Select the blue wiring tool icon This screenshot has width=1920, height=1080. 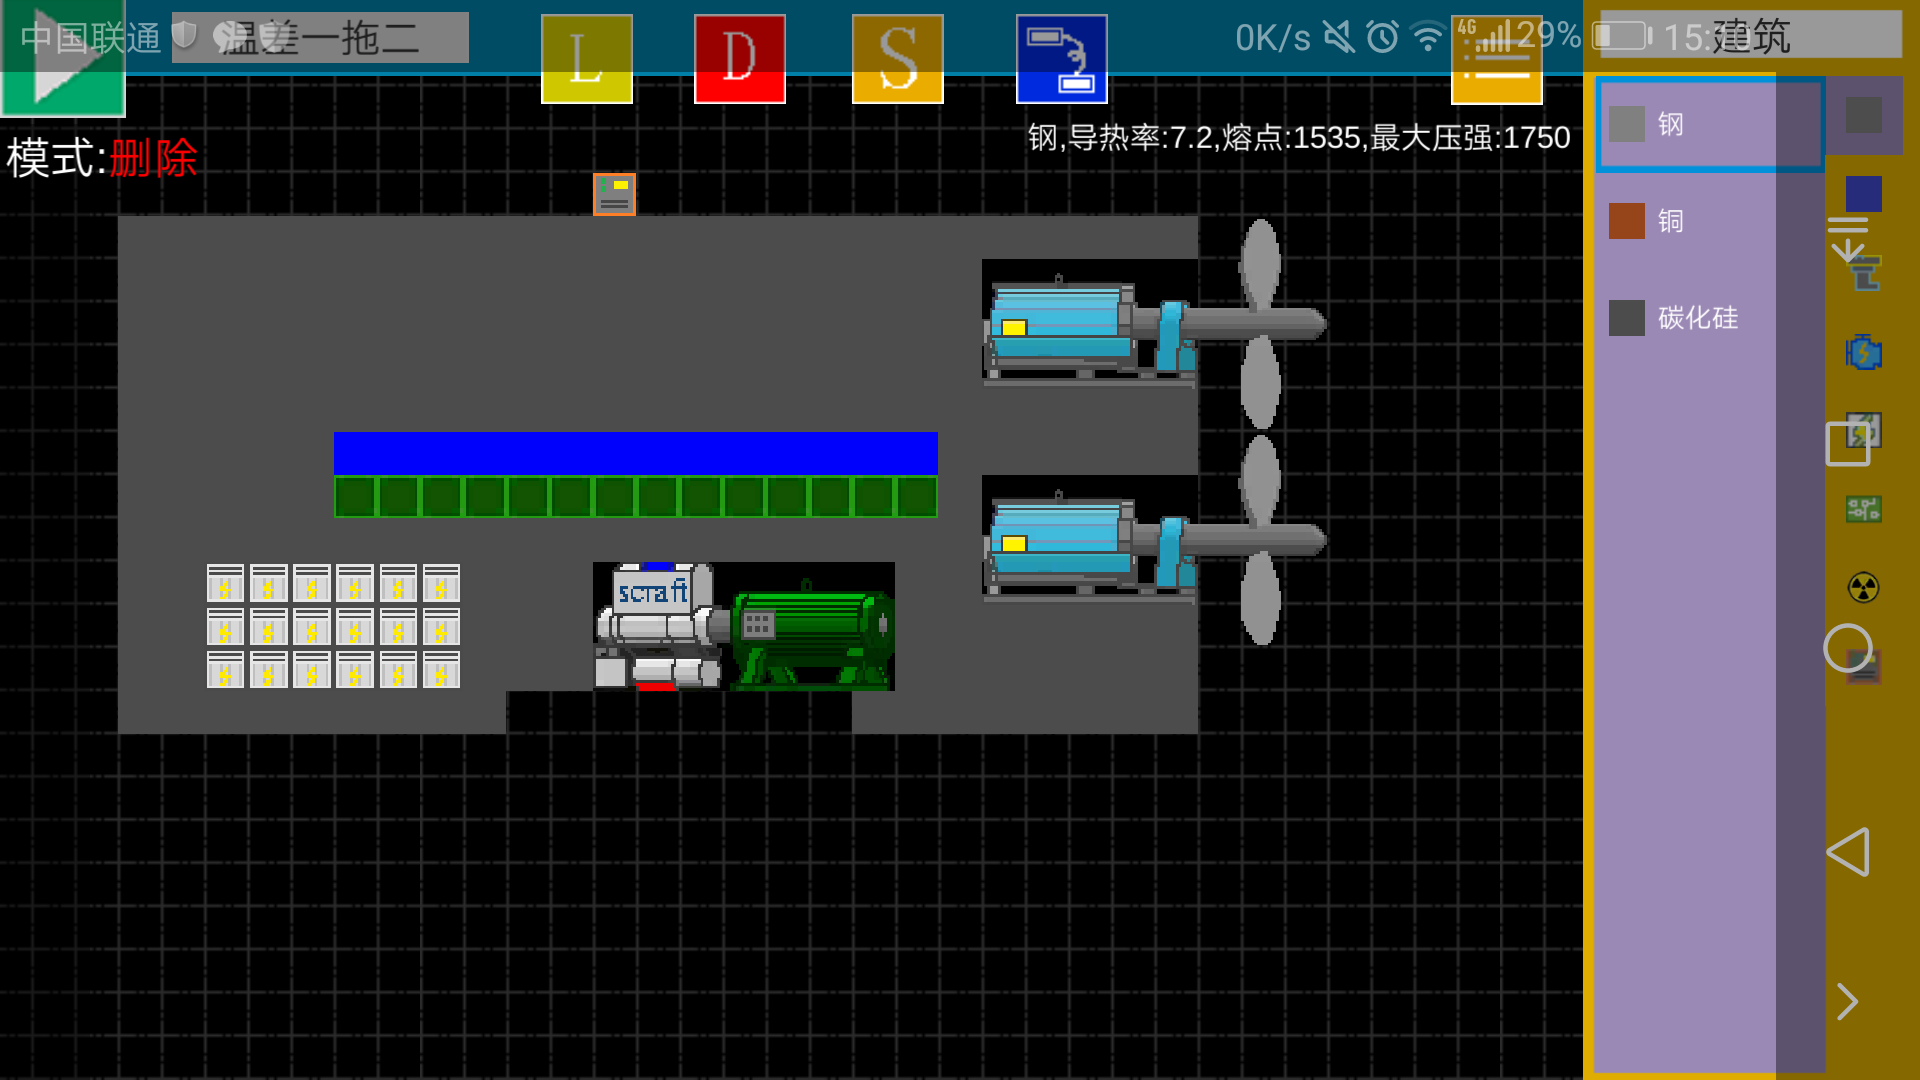(1062, 59)
